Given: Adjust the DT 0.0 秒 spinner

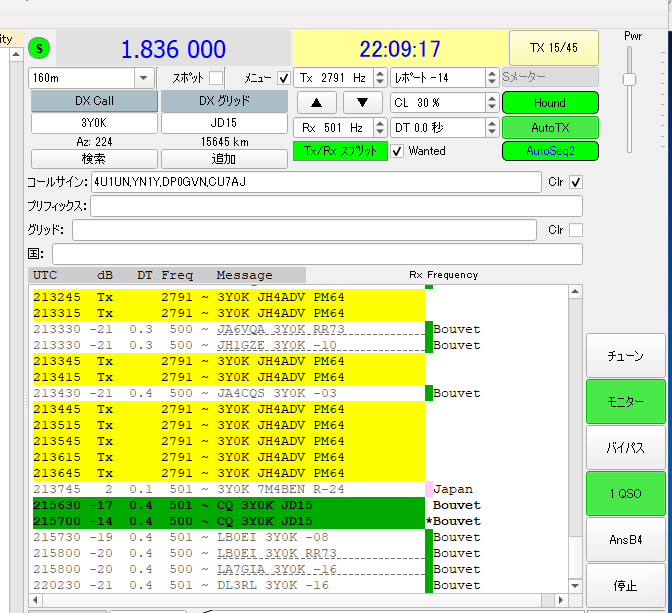Looking at the screenshot, I should coord(492,127).
